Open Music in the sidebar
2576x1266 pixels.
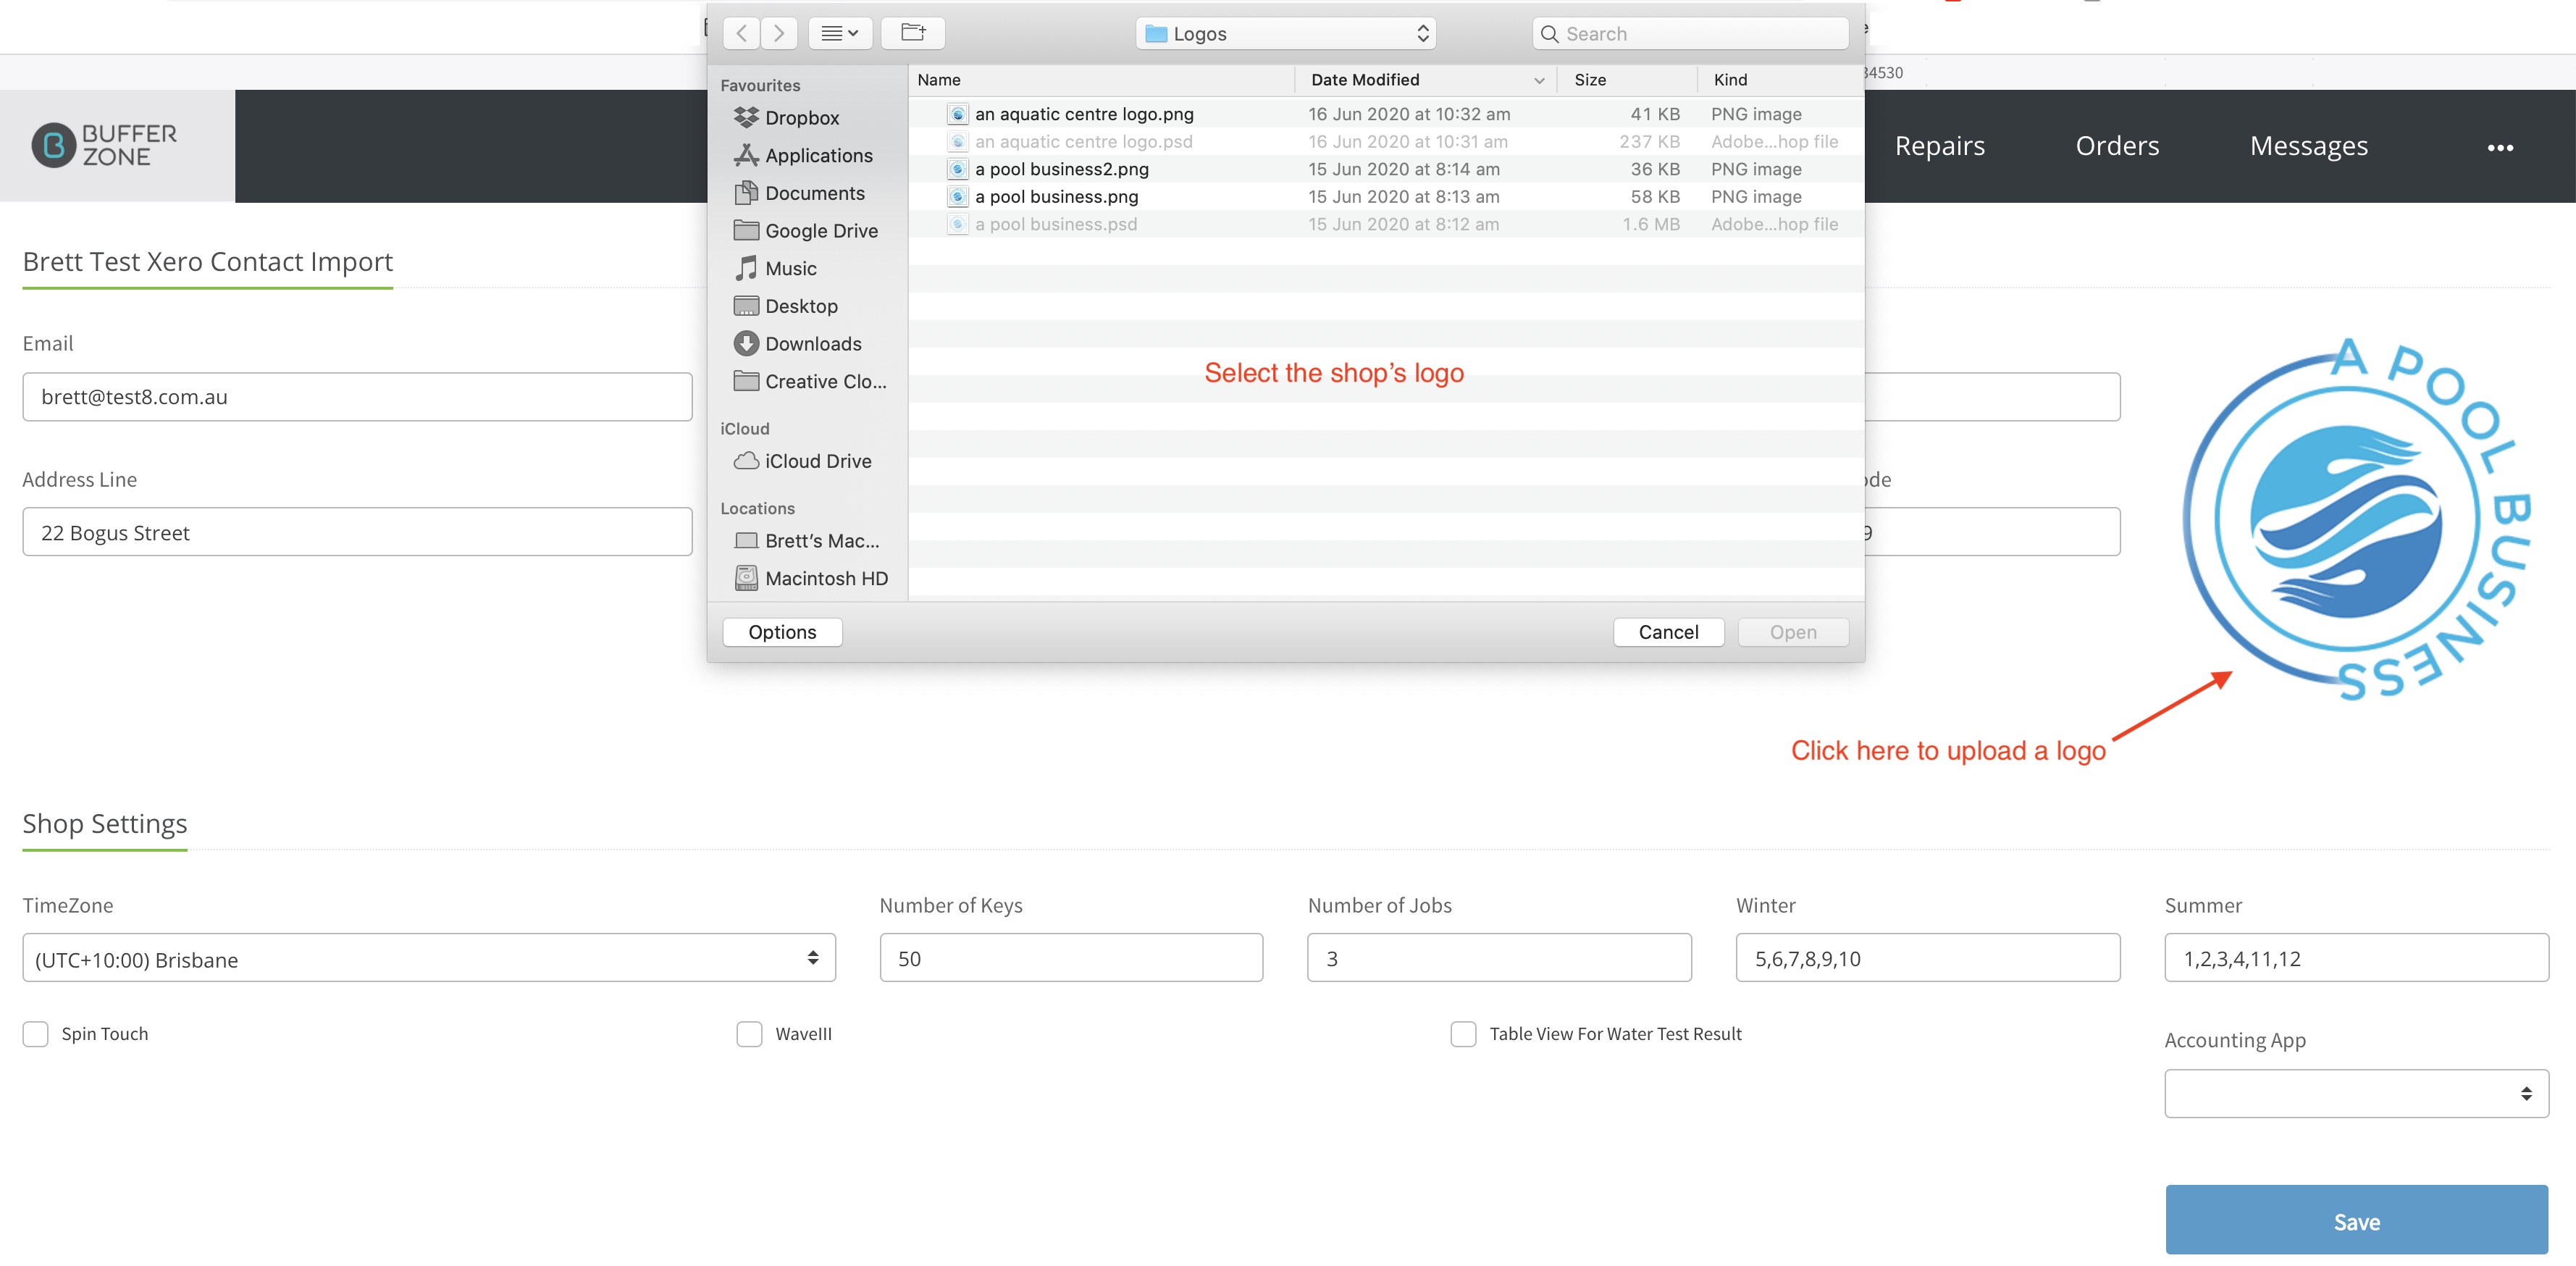point(775,268)
